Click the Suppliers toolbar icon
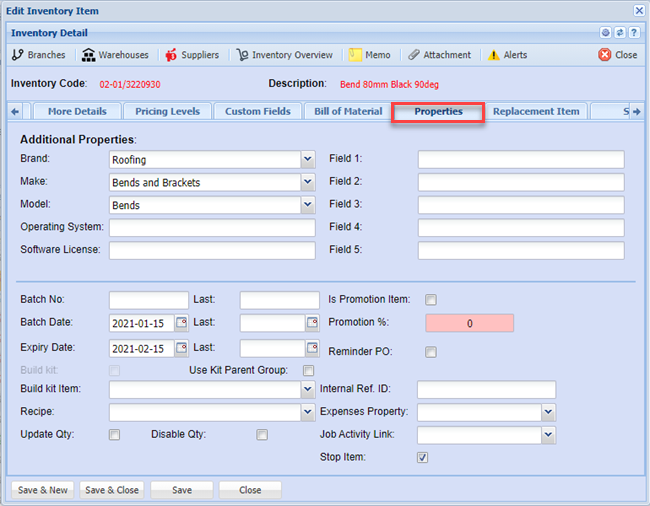This screenshot has width=650, height=506. (x=171, y=55)
